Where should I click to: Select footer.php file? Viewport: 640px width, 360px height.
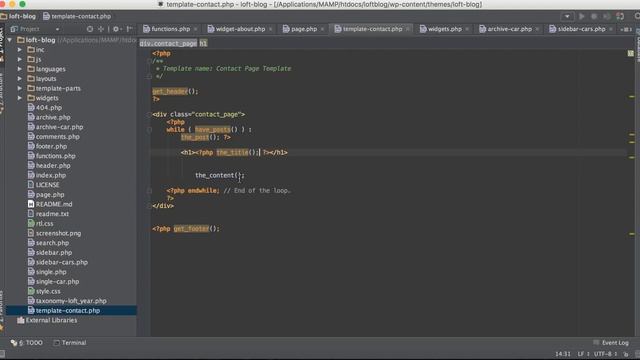(51, 146)
